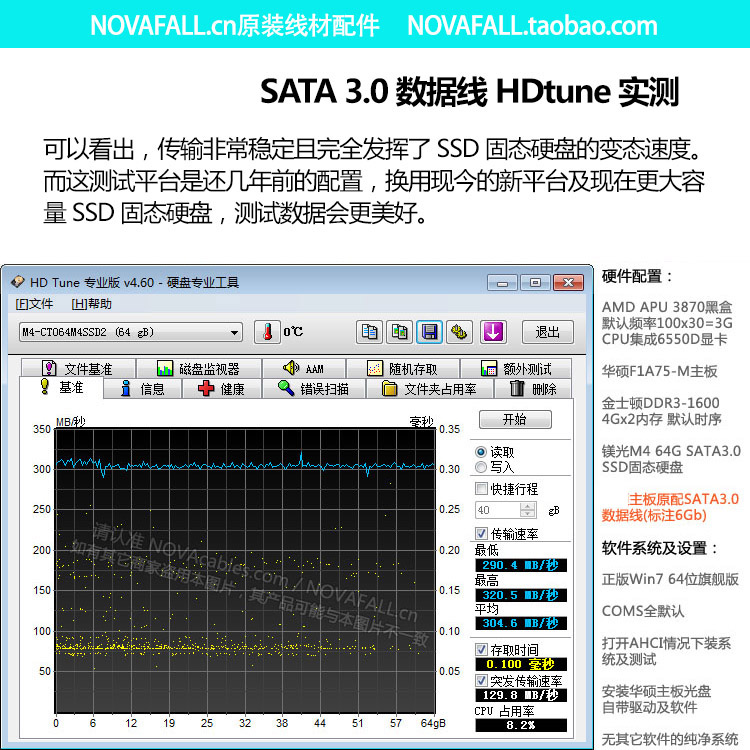Open the 帮助 menu

tap(91, 304)
